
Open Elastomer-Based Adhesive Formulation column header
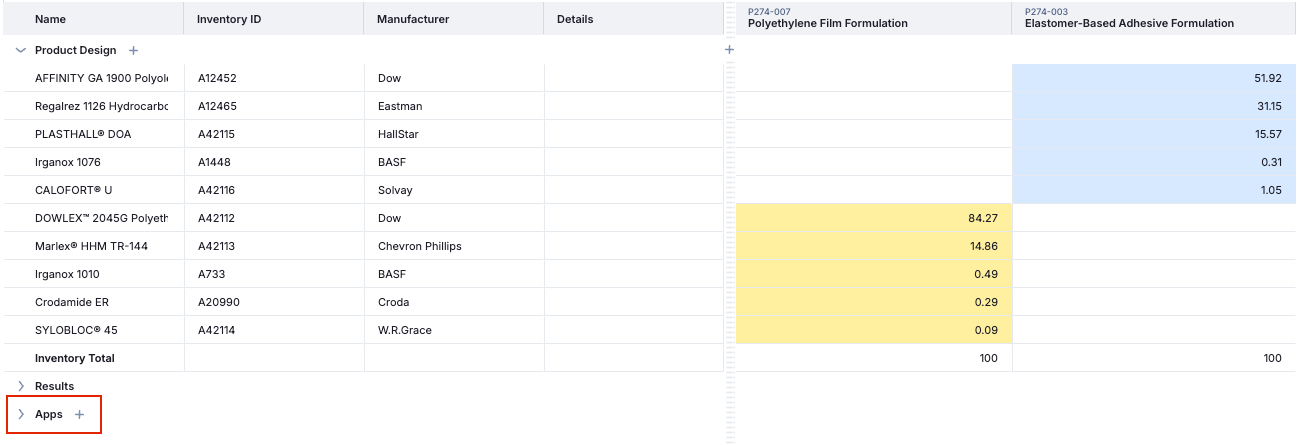pos(1129,23)
